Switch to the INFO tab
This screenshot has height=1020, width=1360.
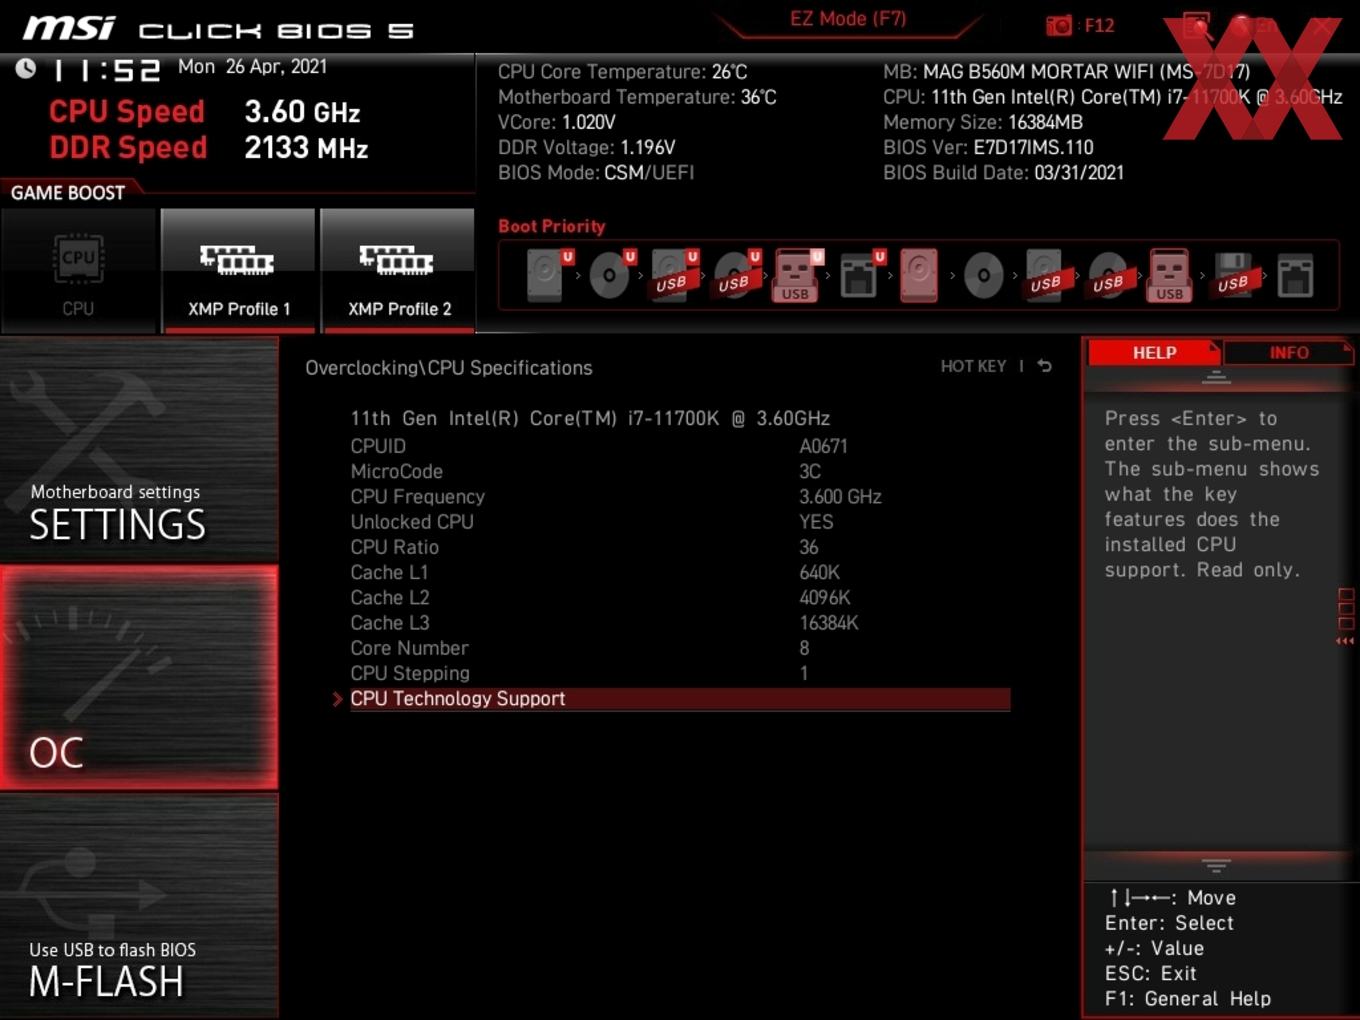click(x=1289, y=353)
